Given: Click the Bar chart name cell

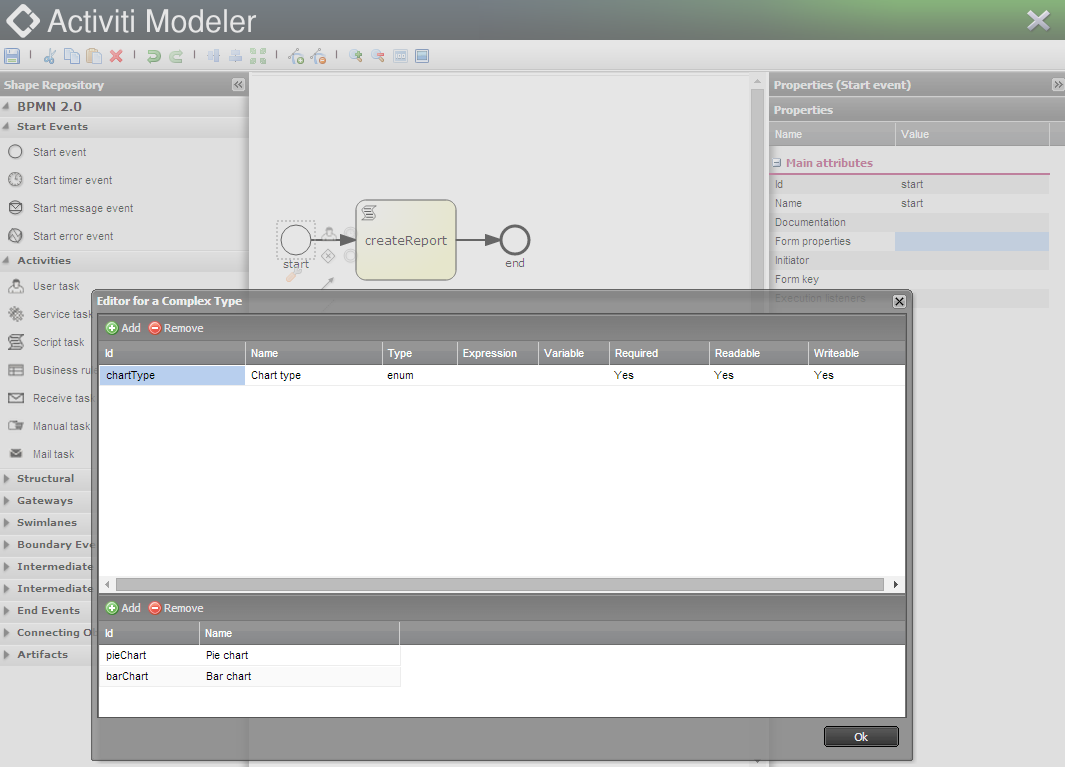Looking at the screenshot, I should [x=300, y=676].
